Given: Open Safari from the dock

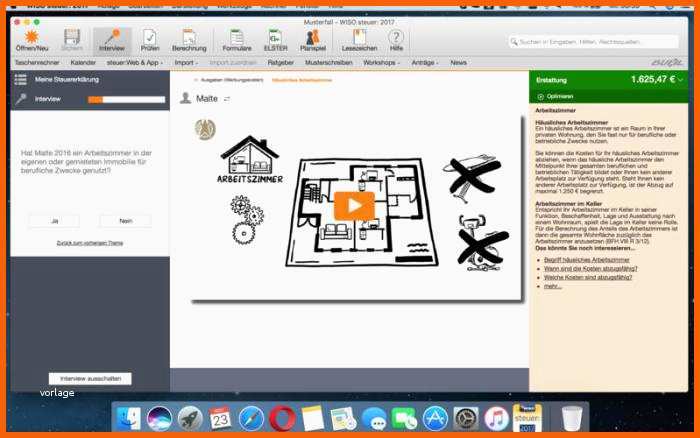Looking at the screenshot, I should coord(251,417).
